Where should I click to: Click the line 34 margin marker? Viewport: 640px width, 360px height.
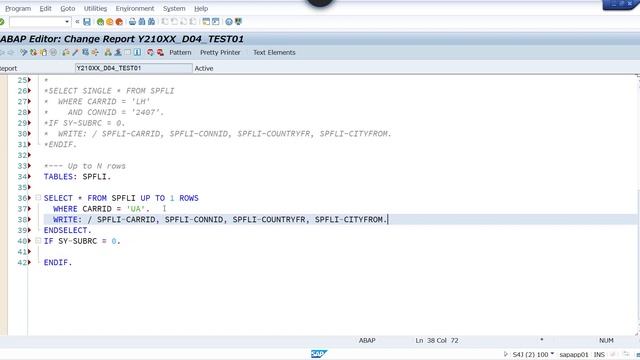point(29,177)
